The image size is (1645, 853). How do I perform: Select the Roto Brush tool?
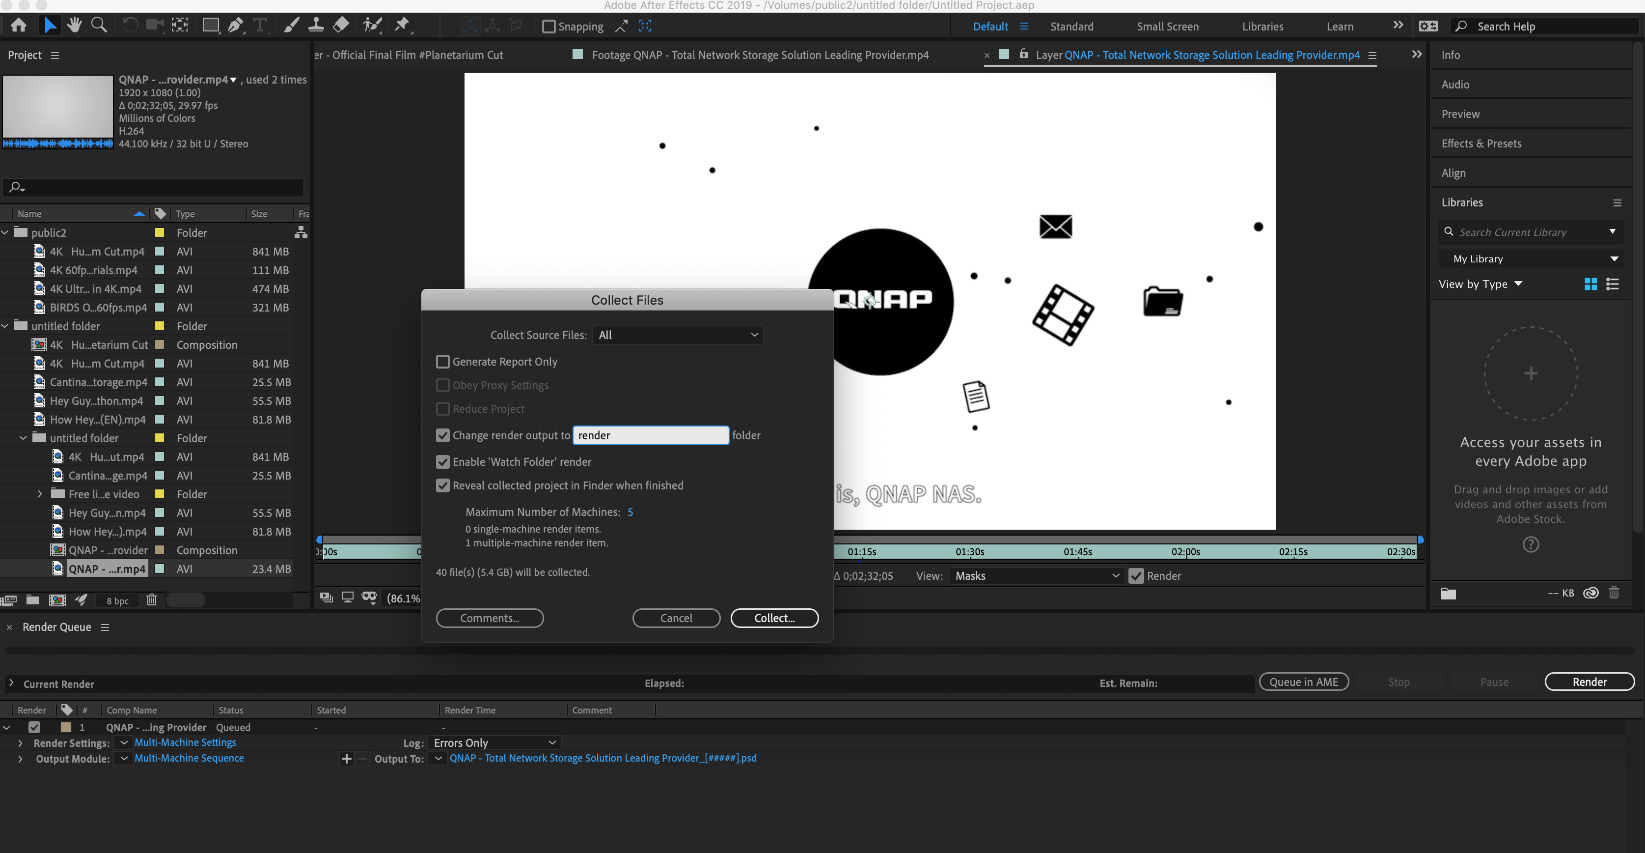coord(372,25)
